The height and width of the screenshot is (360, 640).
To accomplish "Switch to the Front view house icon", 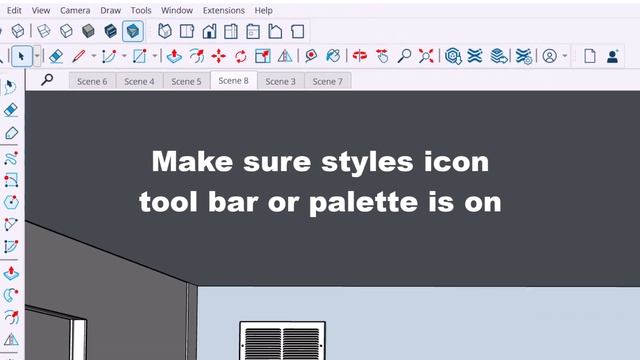I will 209,31.
